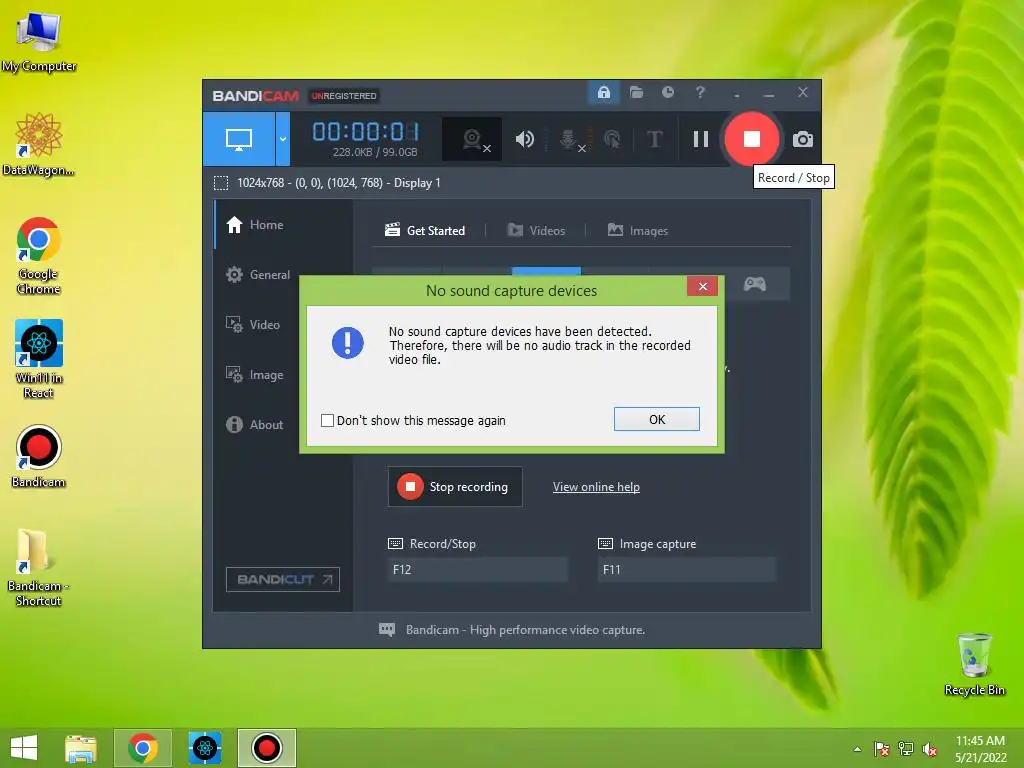Click the network tray icon
Viewport: 1024px width, 768px height.
(906, 749)
